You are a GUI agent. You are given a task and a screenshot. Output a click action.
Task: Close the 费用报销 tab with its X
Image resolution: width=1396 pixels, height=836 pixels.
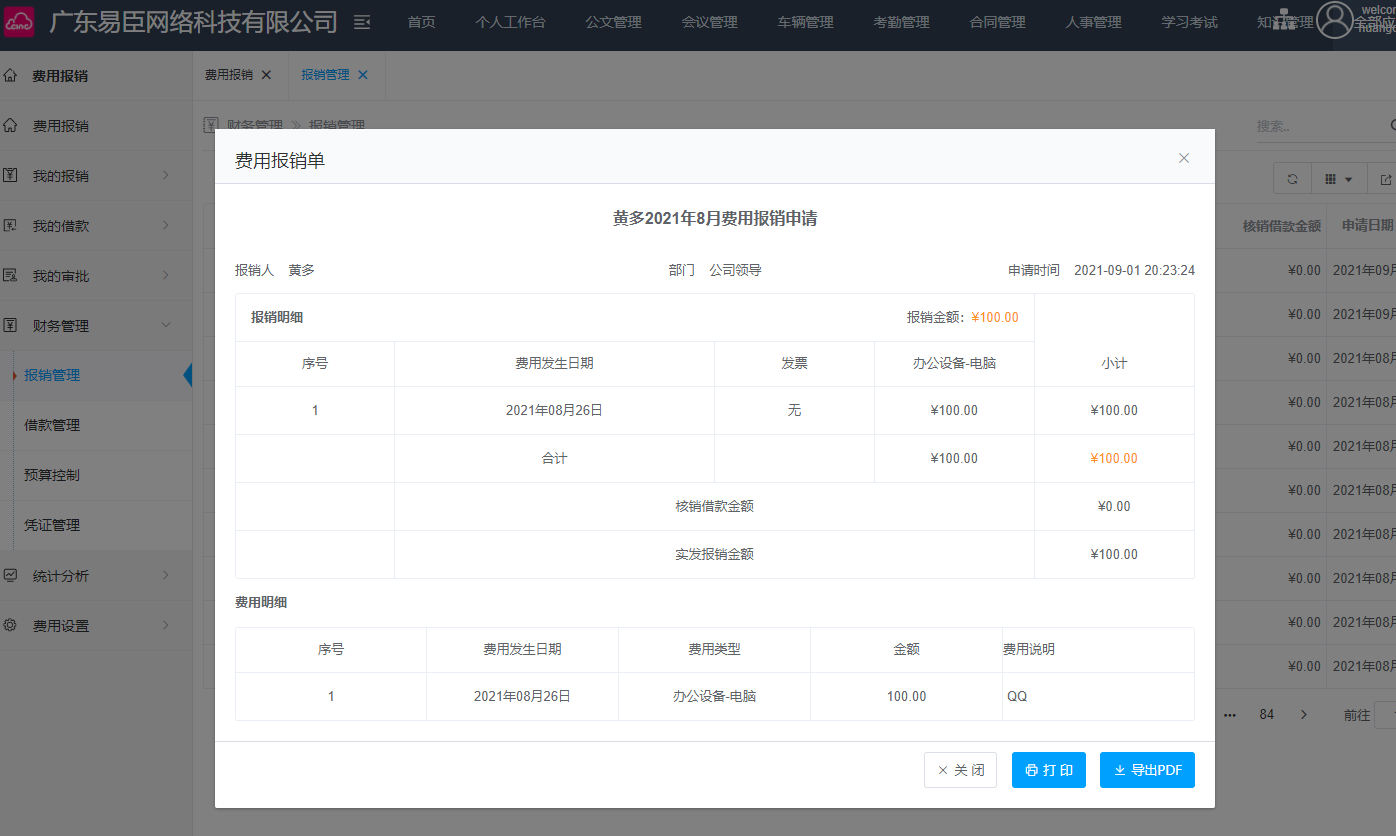click(266, 75)
